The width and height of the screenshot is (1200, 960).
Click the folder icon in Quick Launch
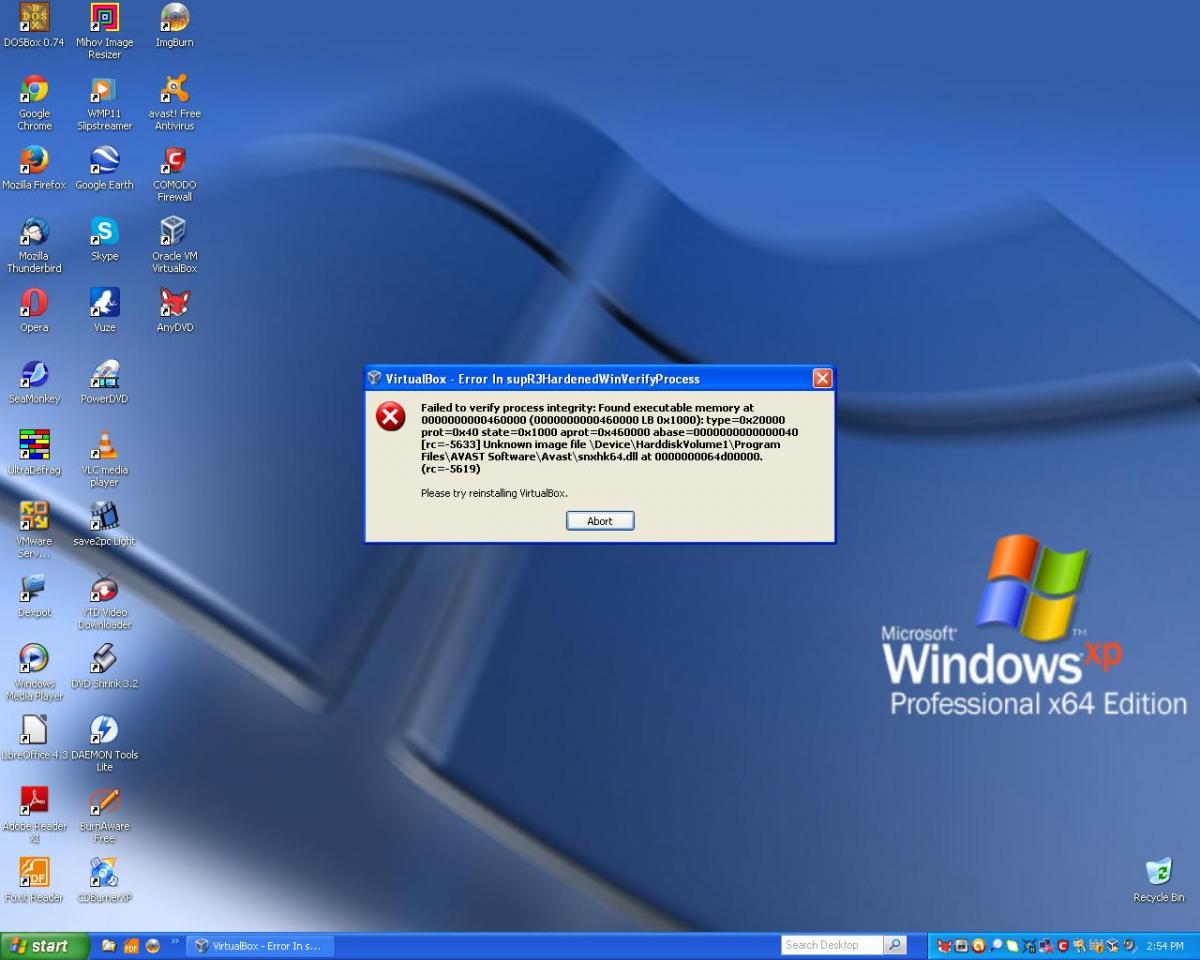(108, 946)
